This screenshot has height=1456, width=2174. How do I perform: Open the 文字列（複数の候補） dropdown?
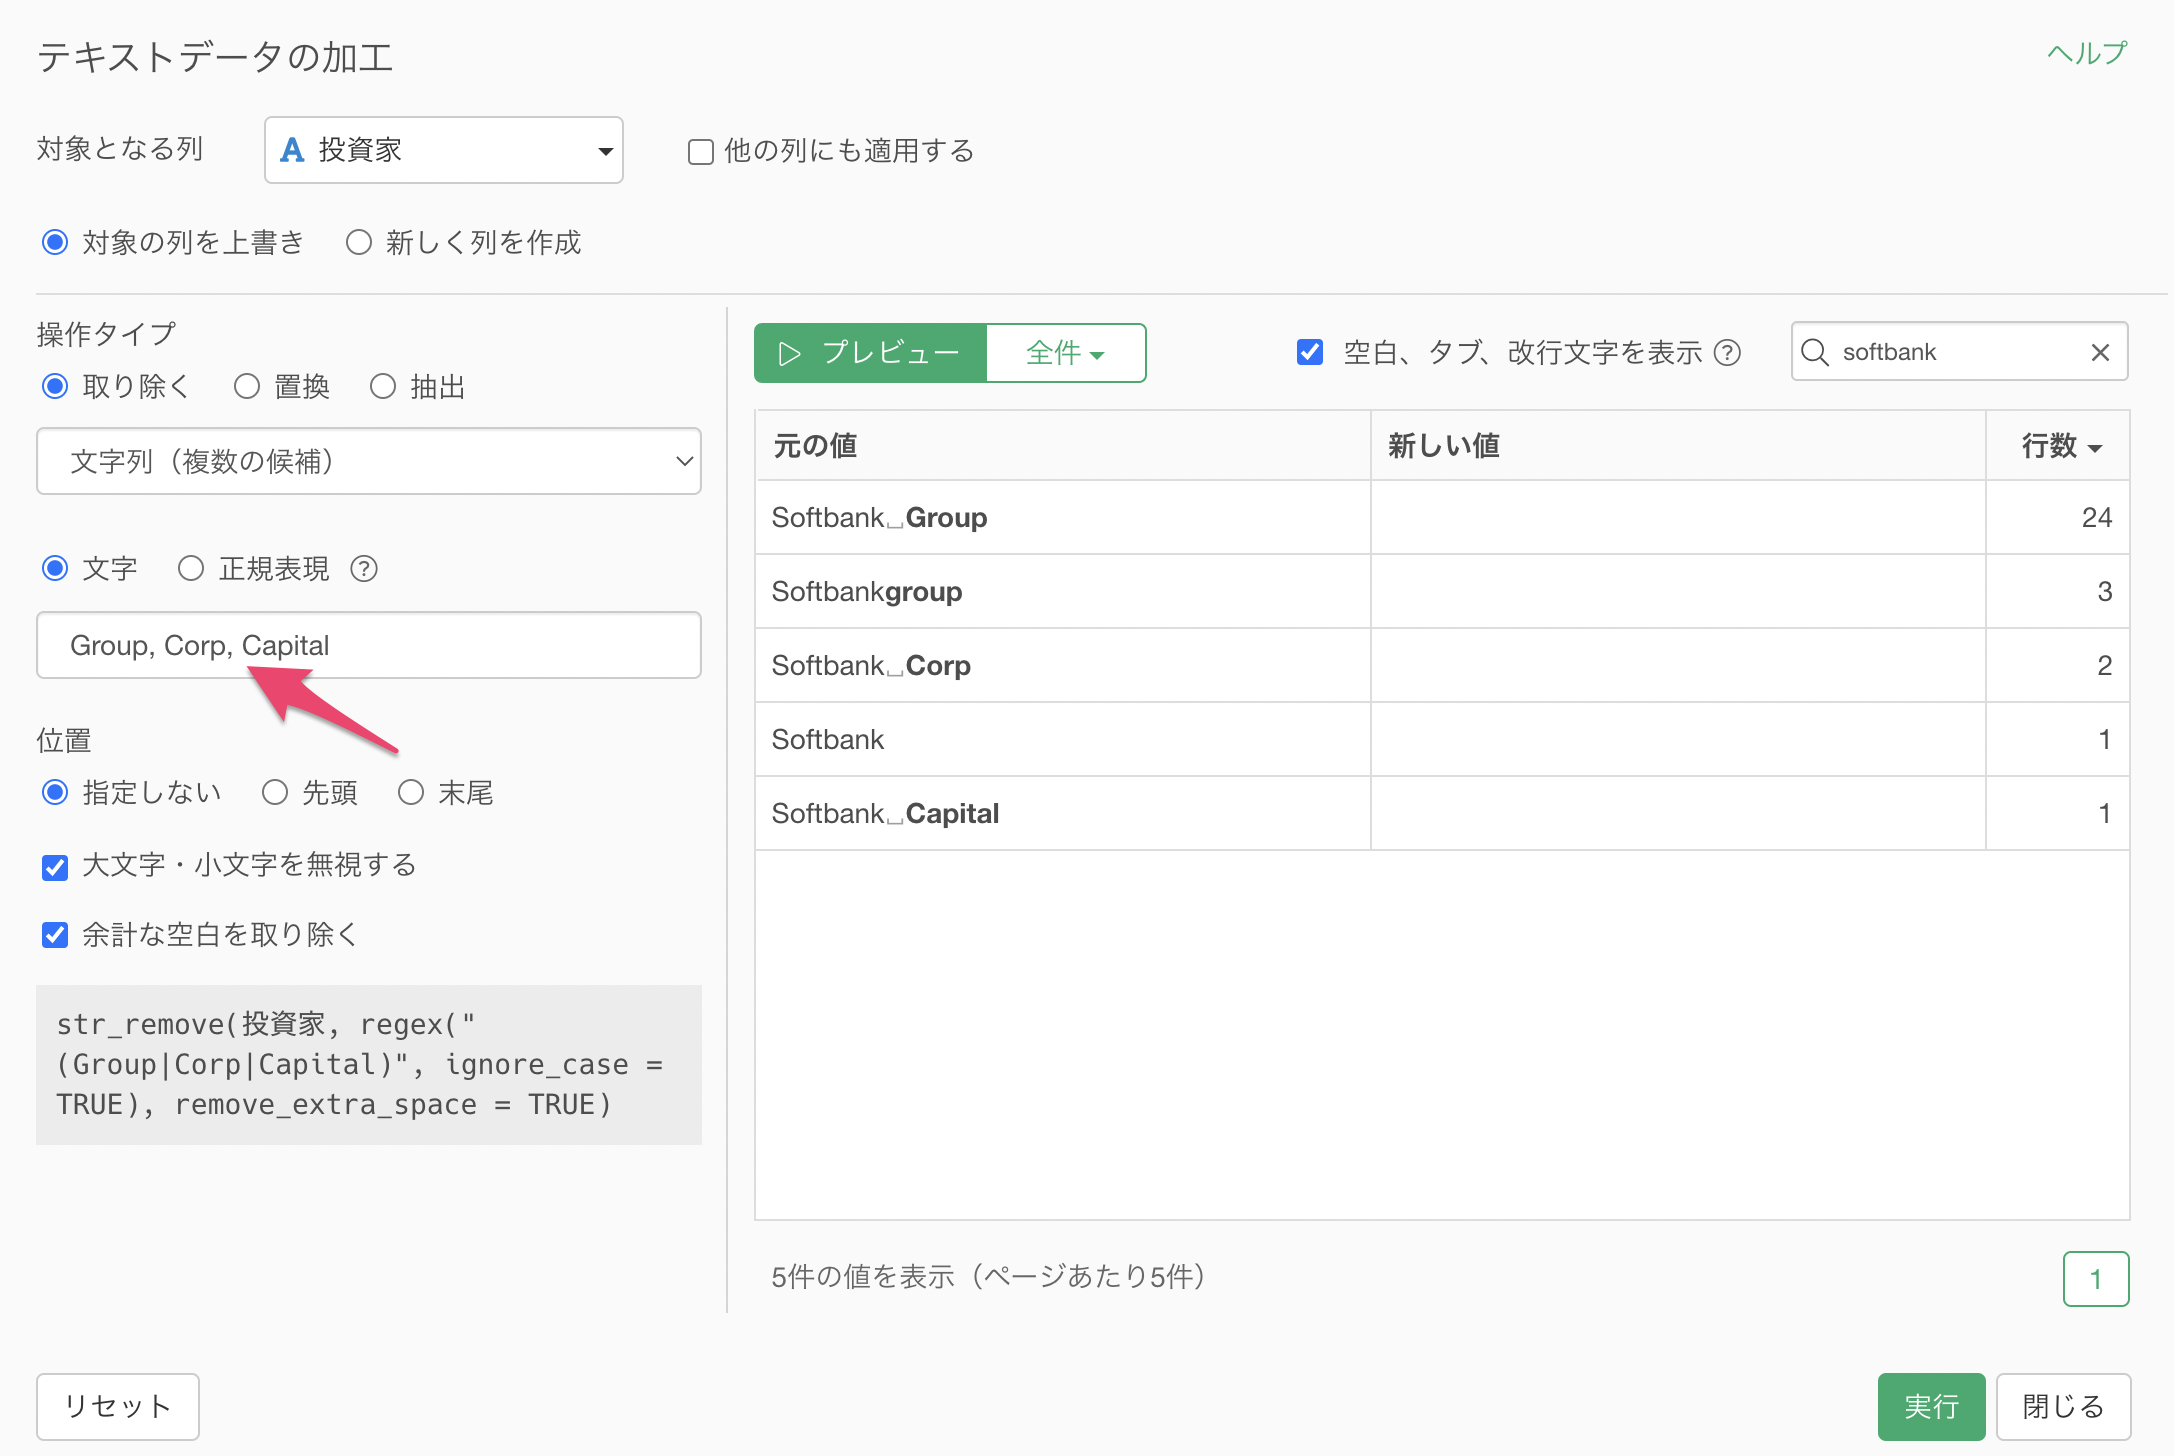tap(369, 461)
